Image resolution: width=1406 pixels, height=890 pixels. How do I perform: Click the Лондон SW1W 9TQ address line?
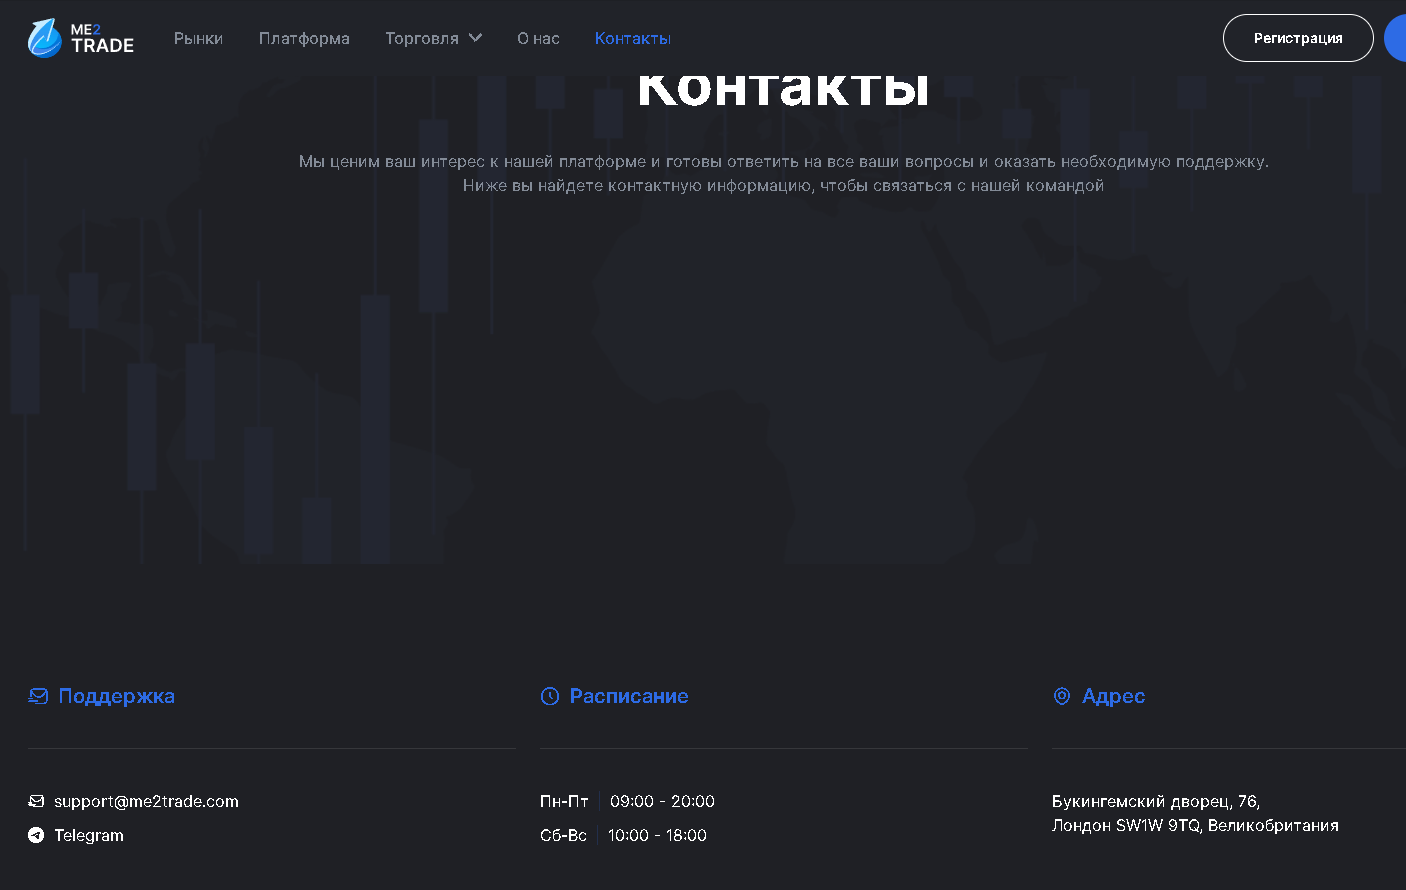pos(1195,825)
